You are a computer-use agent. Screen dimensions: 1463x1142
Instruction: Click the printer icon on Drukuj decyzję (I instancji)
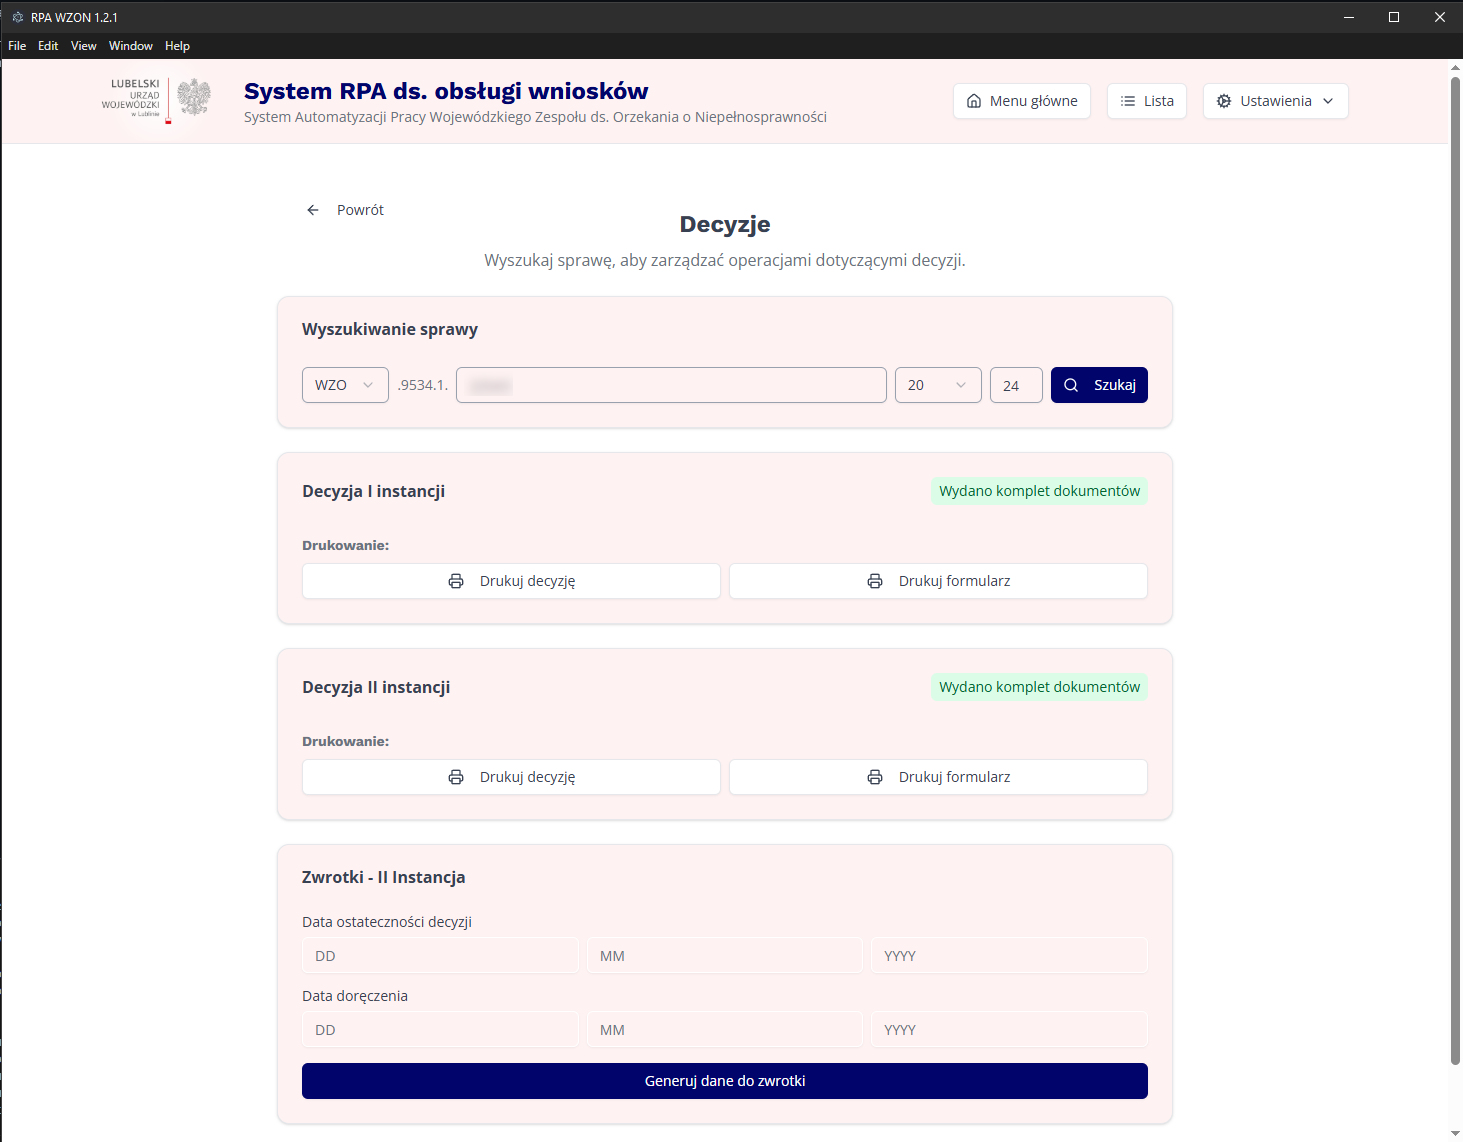pyautogui.click(x=457, y=581)
